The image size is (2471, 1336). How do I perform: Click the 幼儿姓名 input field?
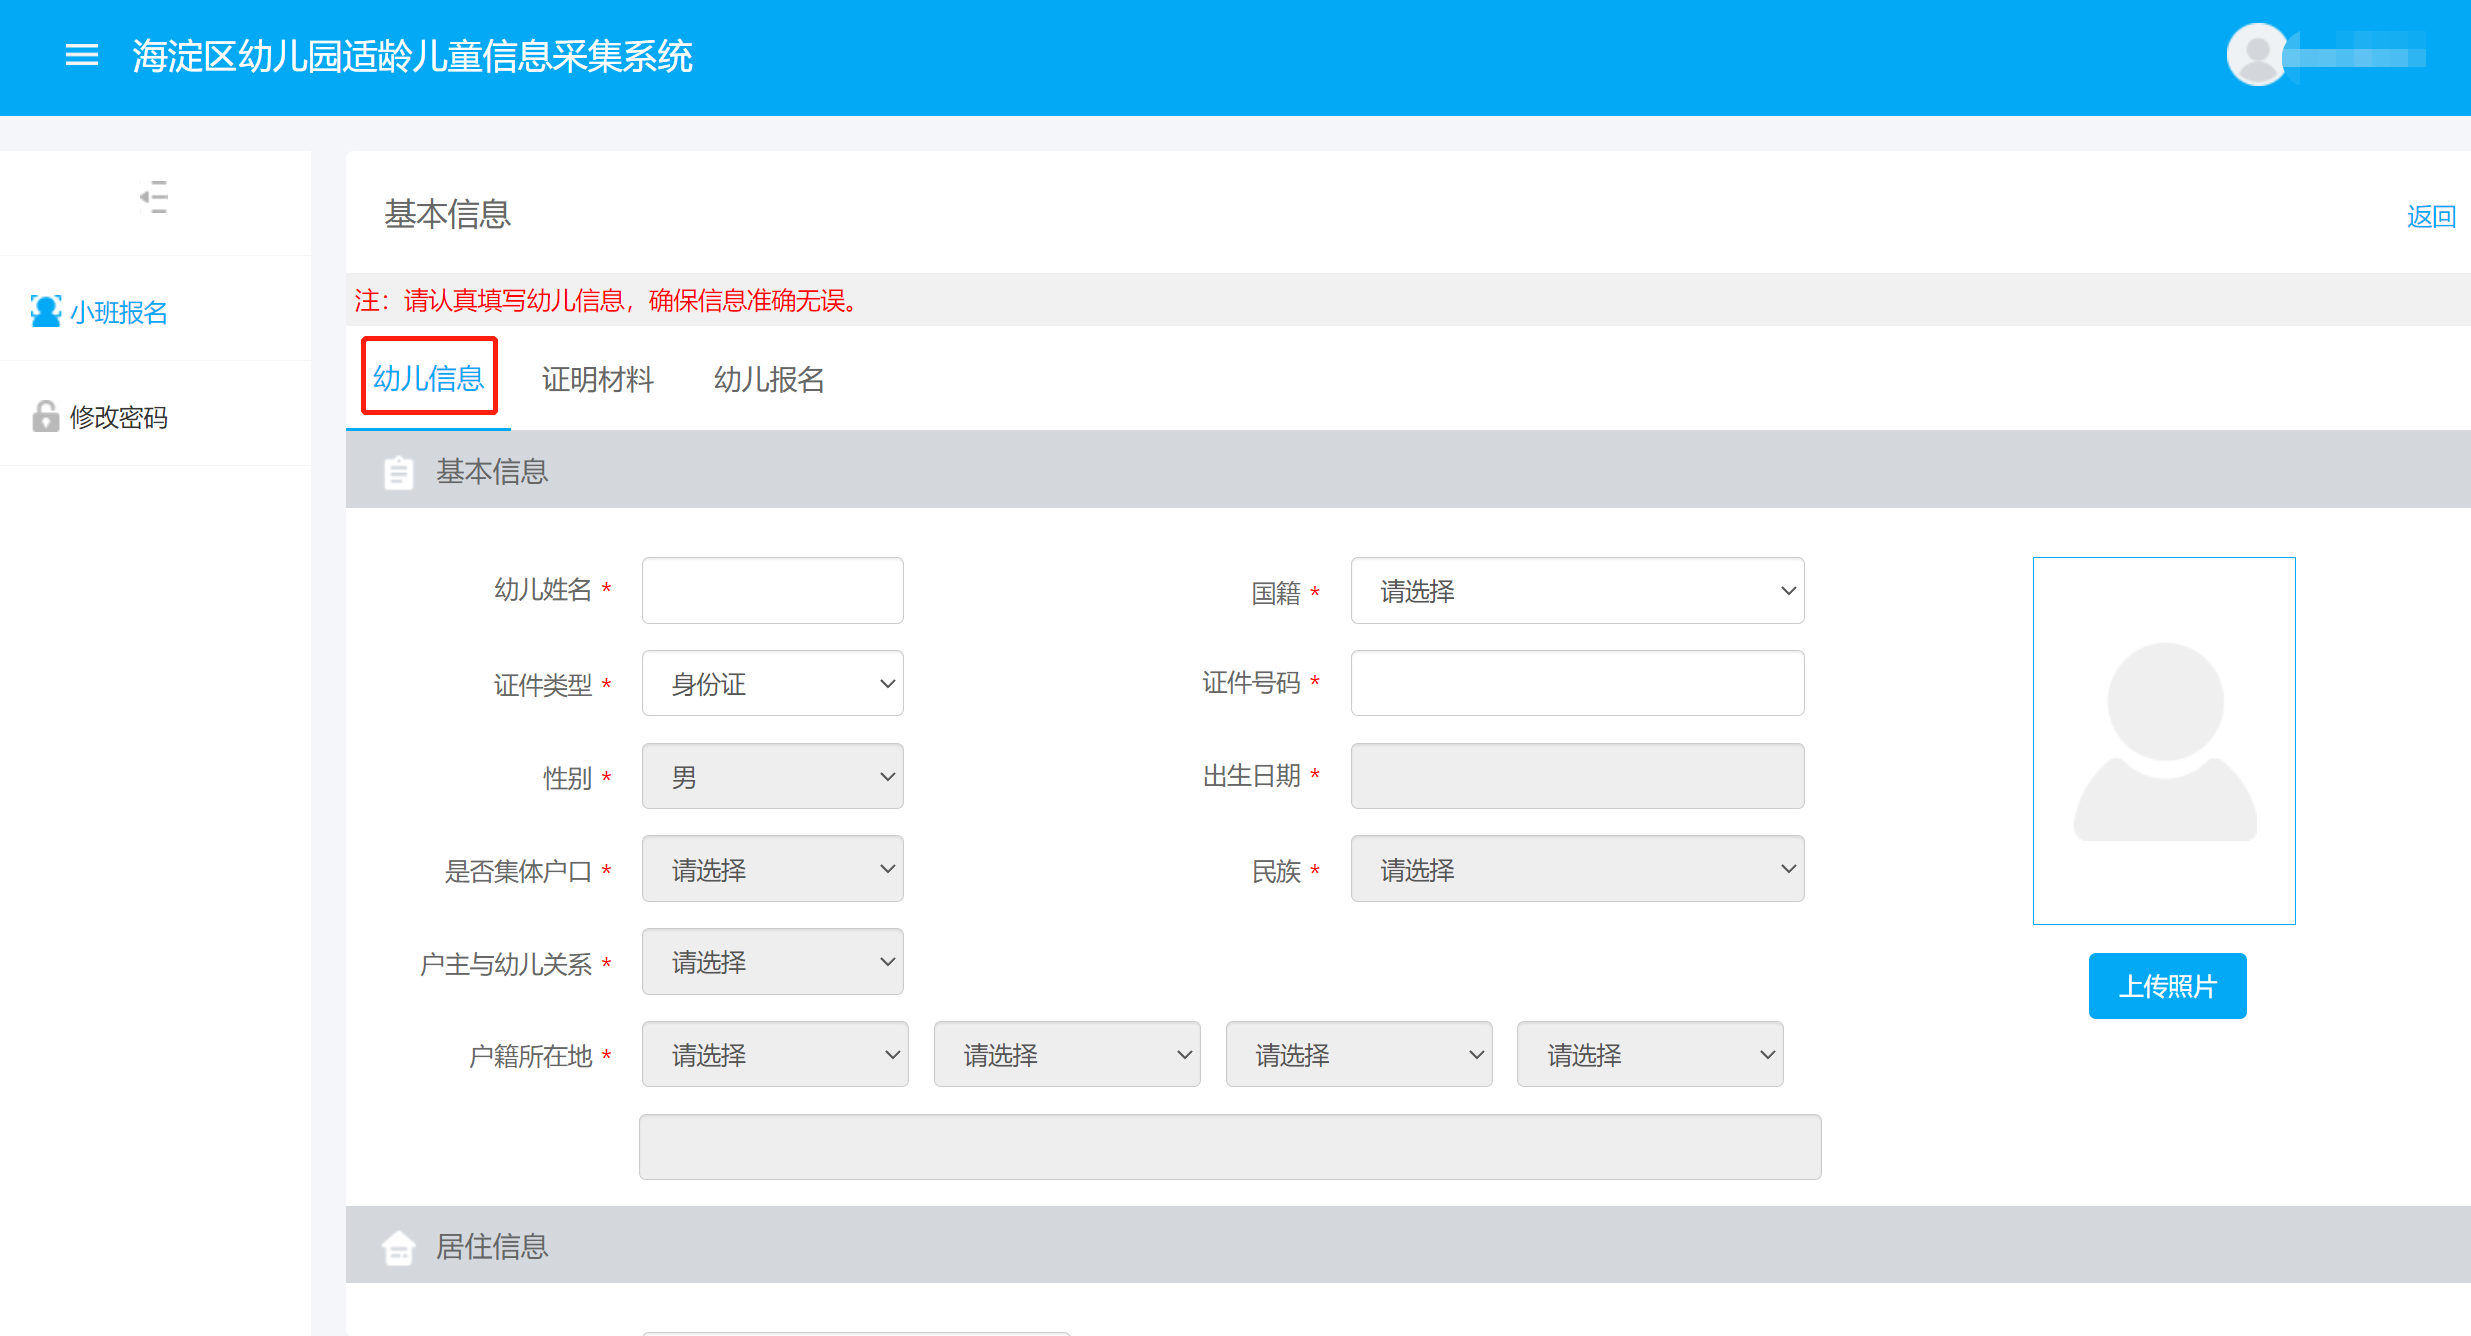click(772, 591)
